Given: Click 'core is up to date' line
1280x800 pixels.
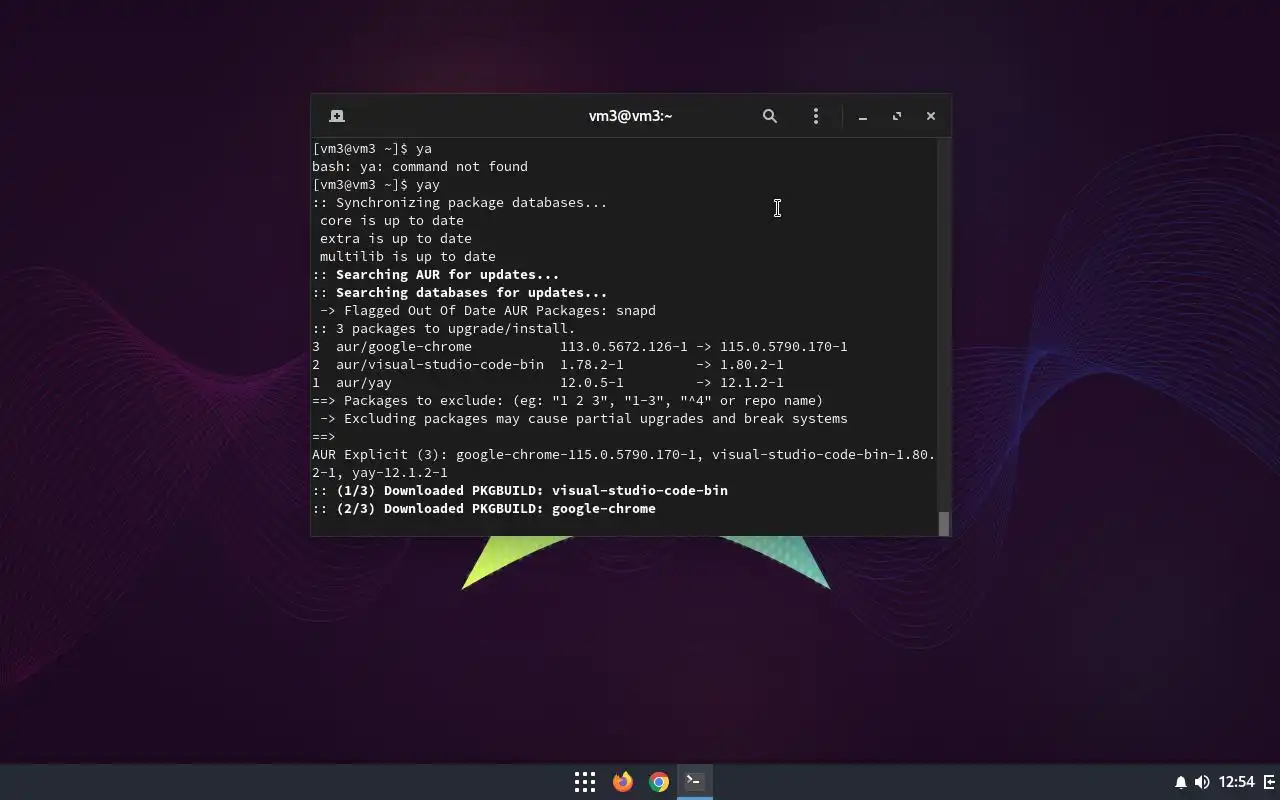Looking at the screenshot, I should [x=392, y=221].
